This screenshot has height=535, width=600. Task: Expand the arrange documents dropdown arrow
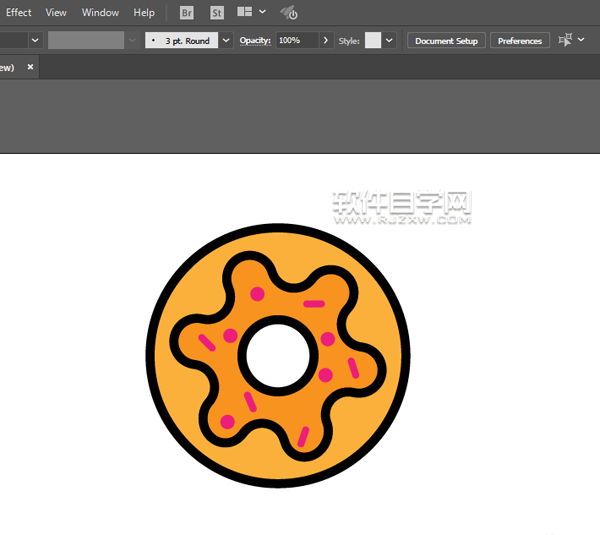[262, 13]
